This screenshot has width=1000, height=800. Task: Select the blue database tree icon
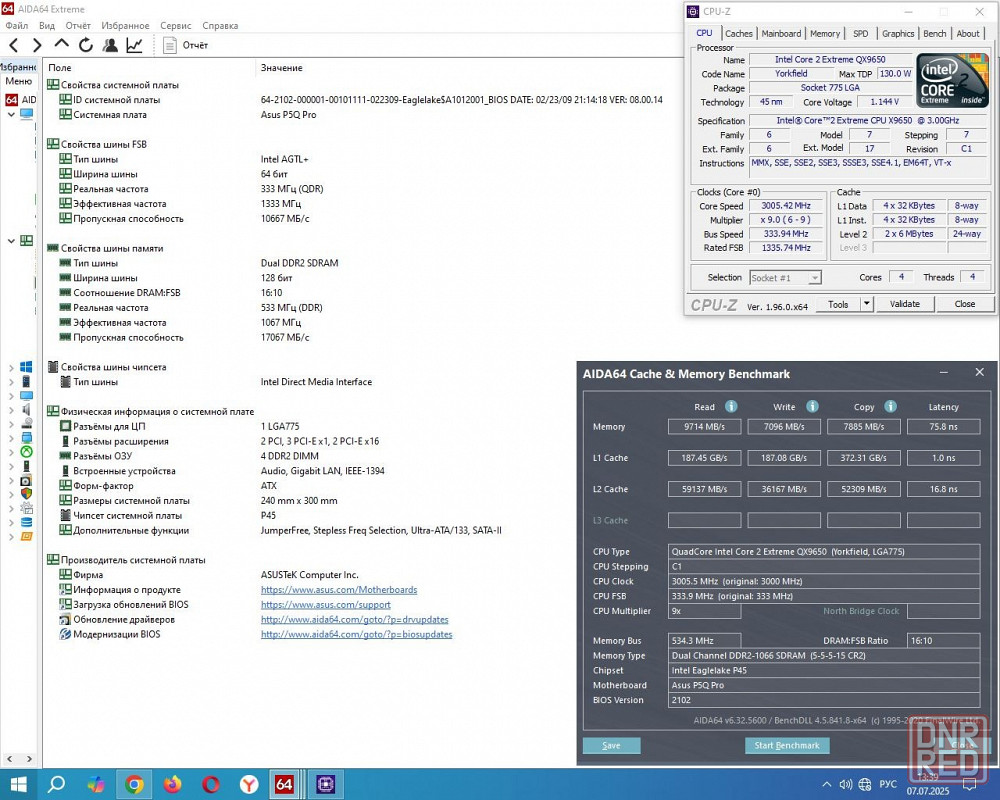[26, 522]
